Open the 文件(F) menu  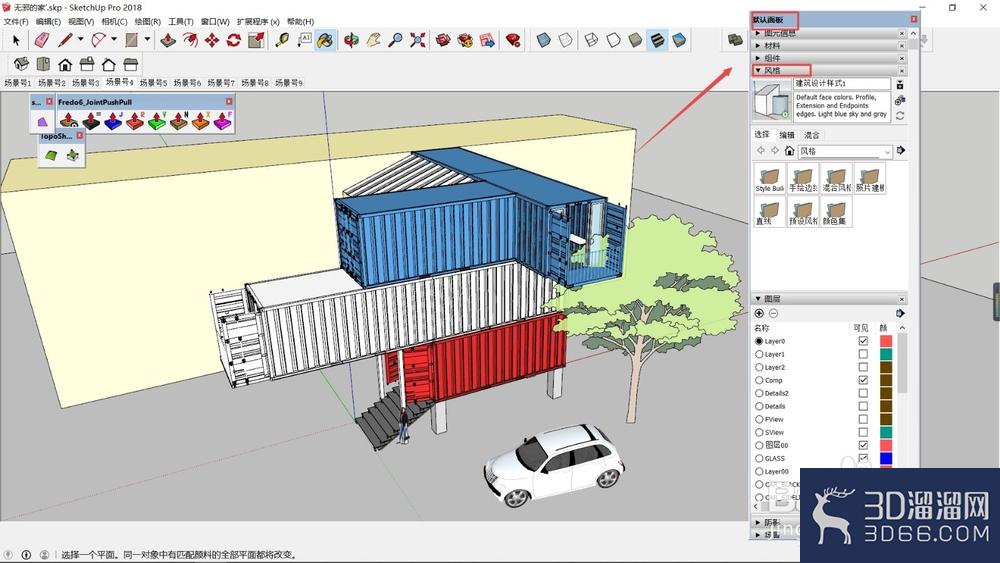click(16, 22)
